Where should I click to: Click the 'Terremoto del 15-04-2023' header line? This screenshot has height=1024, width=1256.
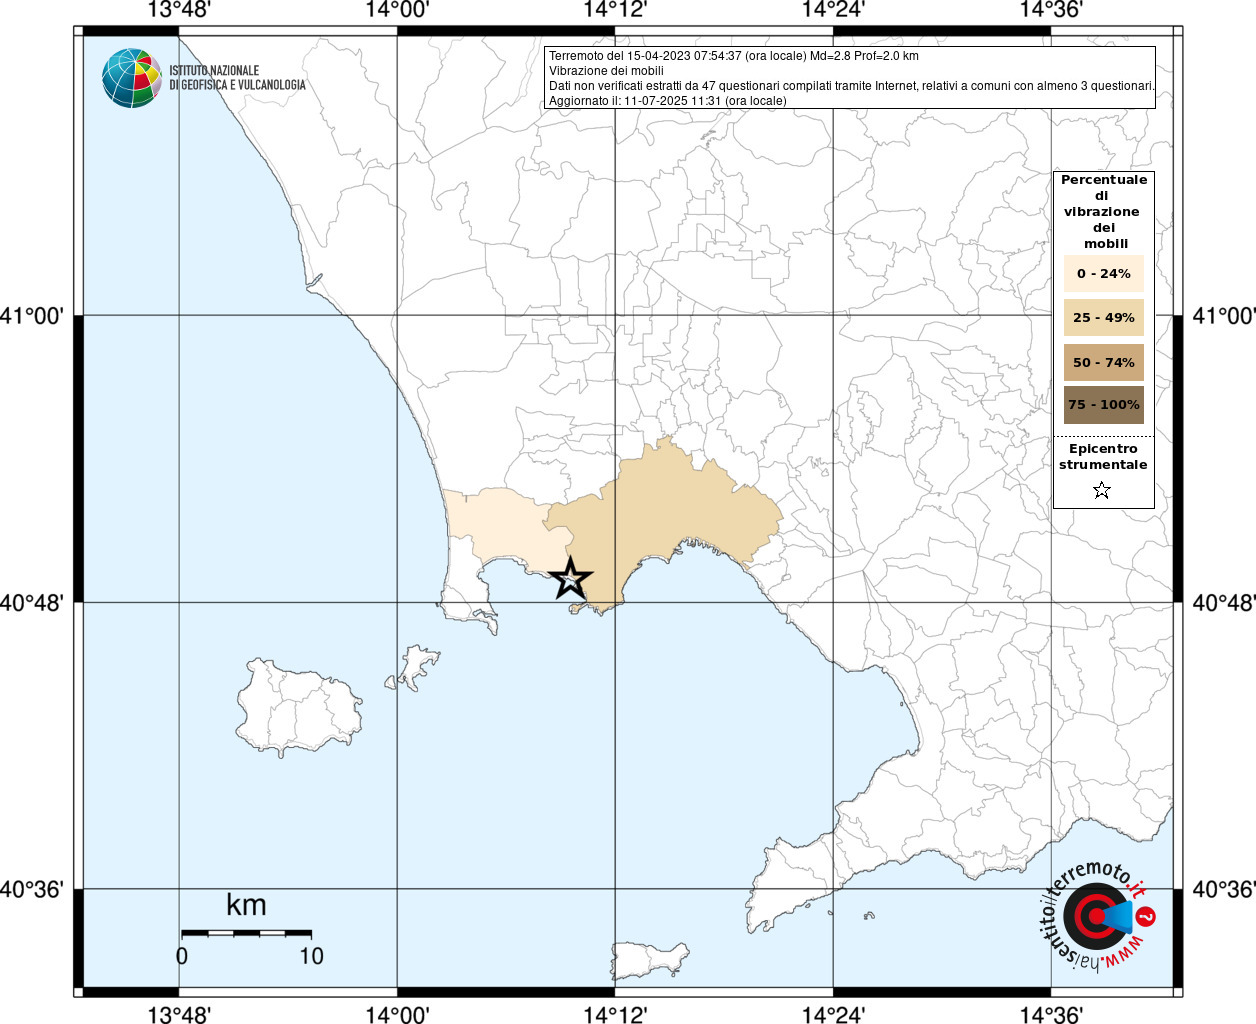point(734,56)
